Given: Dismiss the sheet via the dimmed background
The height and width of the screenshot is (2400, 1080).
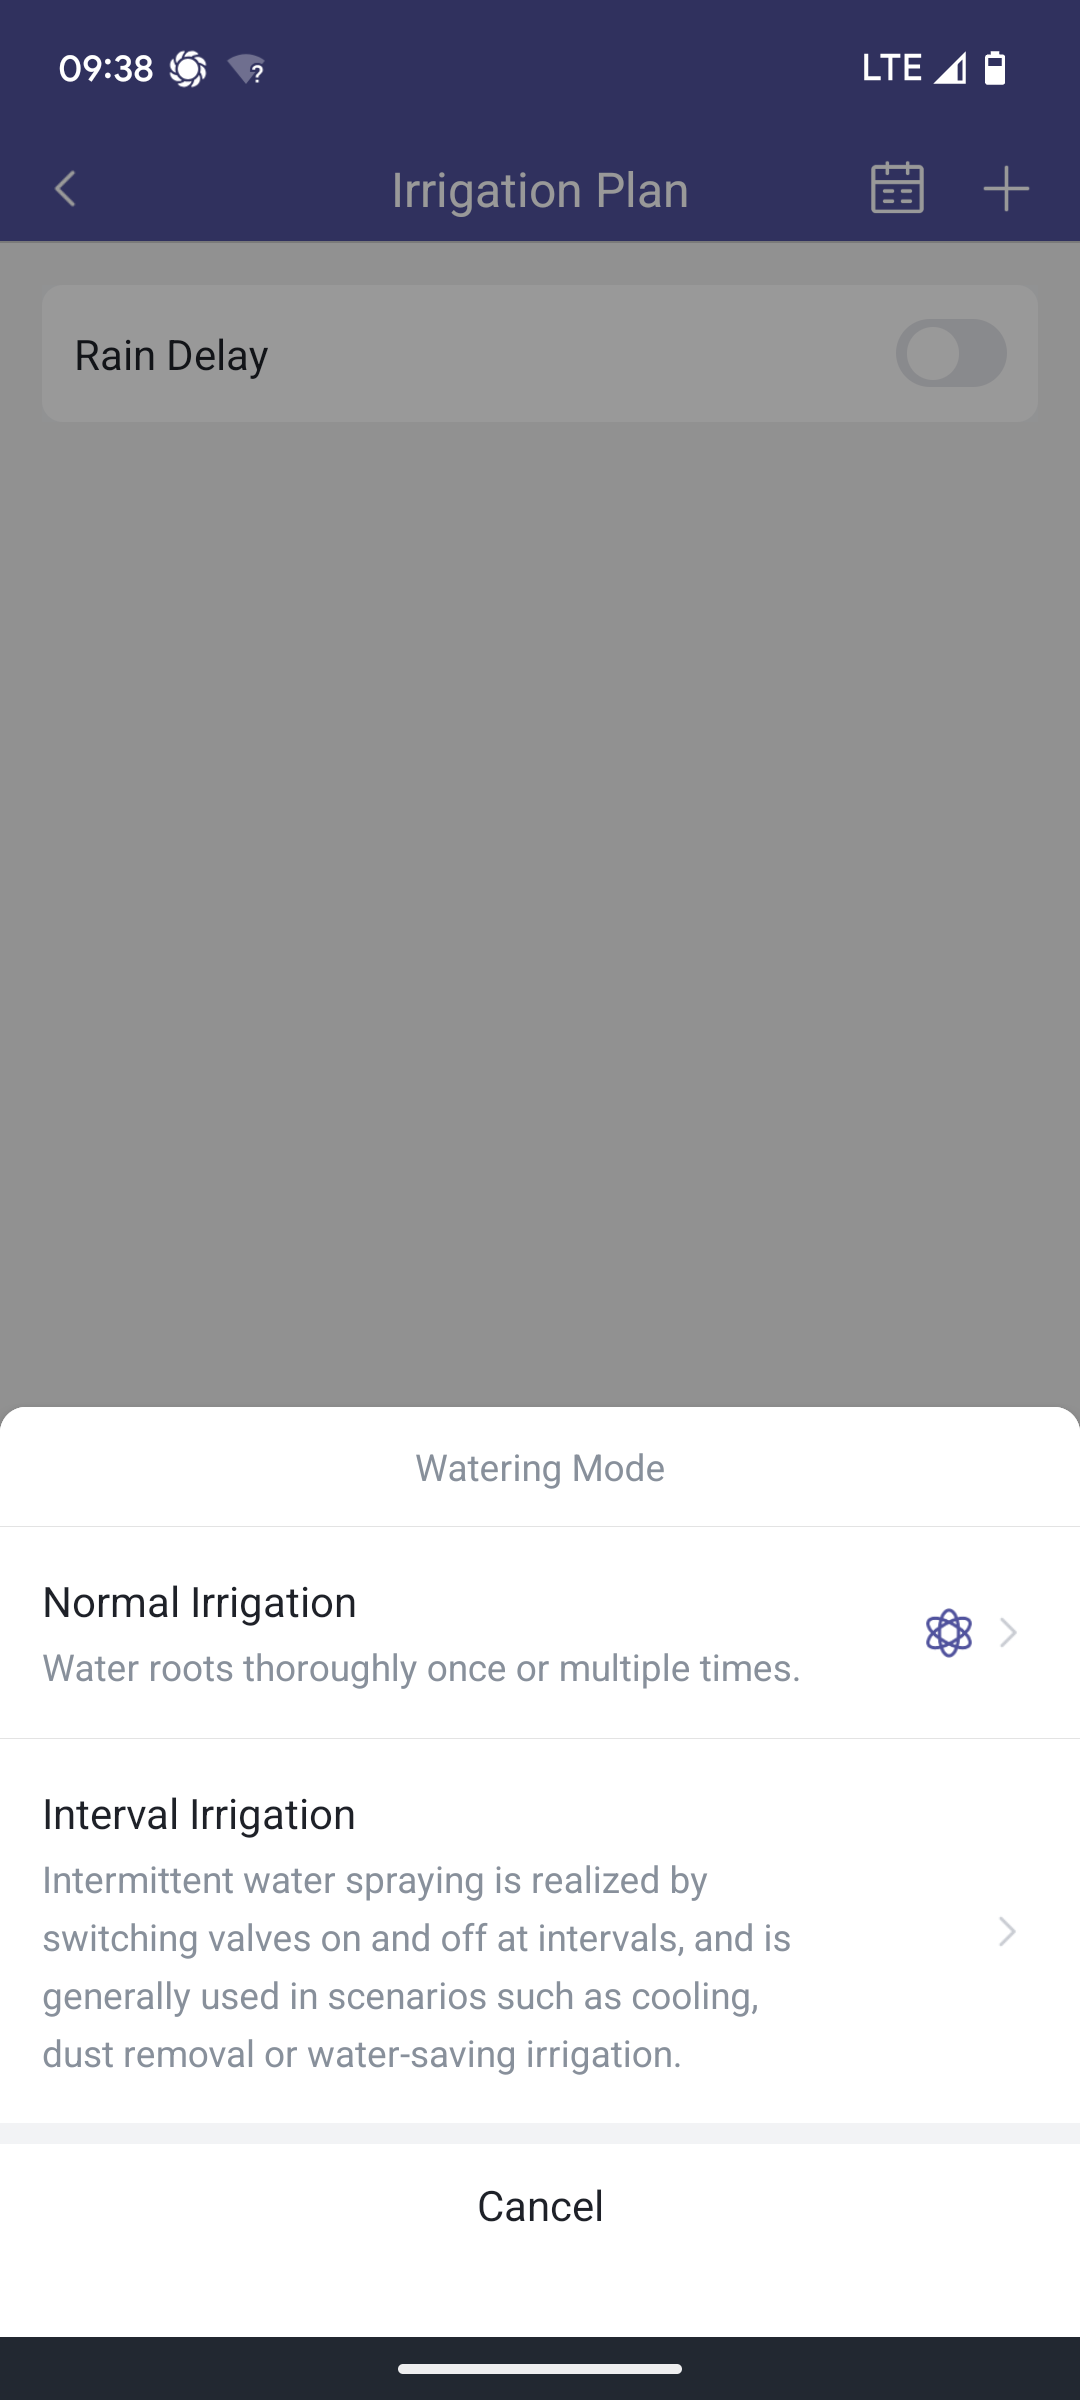Looking at the screenshot, I should [x=540, y=900].
